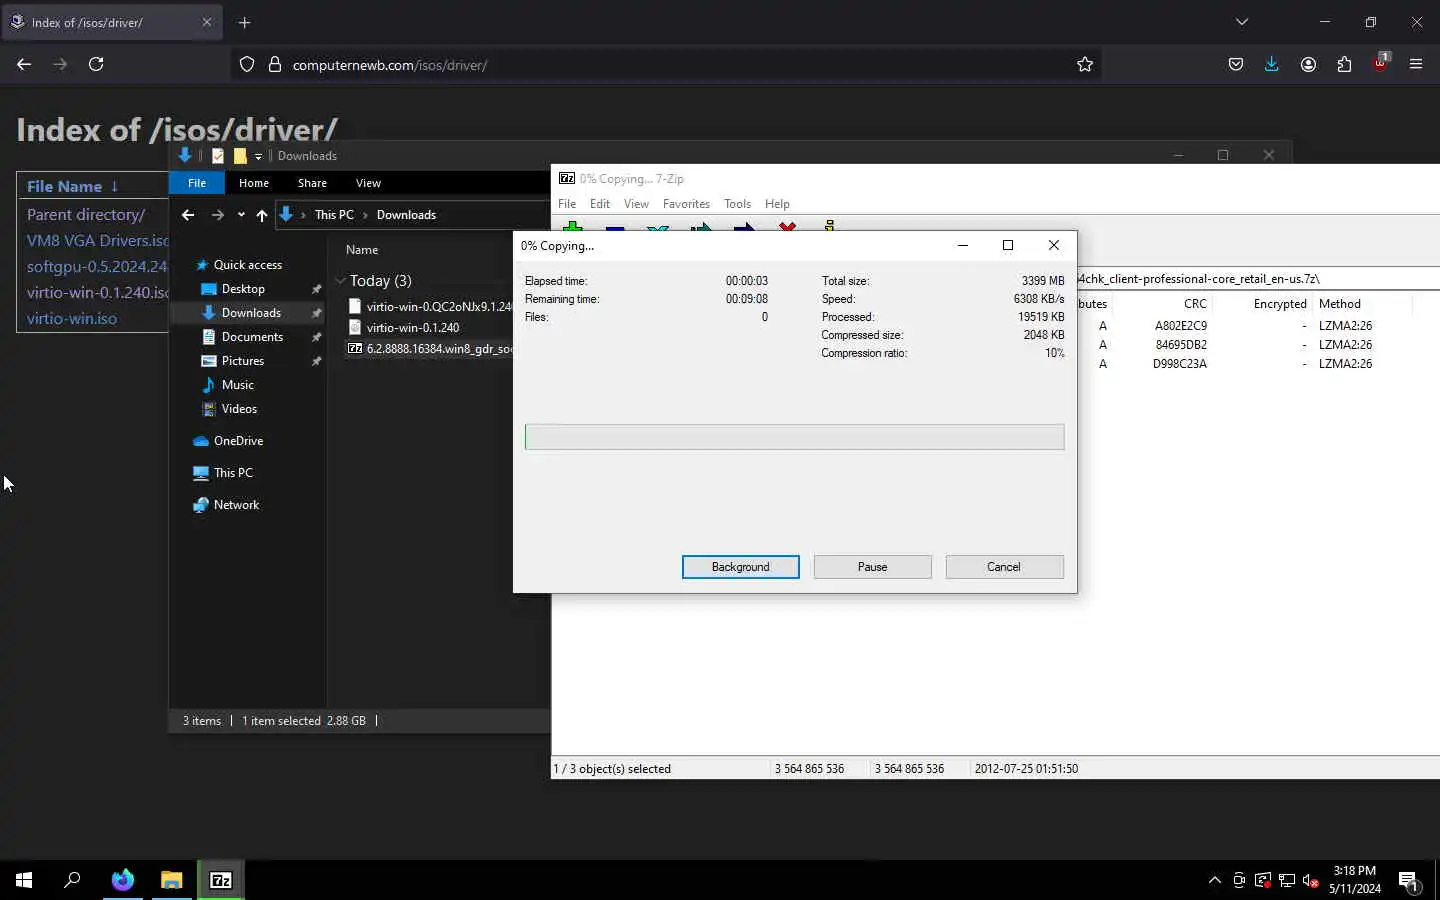Image resolution: width=1440 pixels, height=900 pixels.
Task: Open 7-Zip File menu
Action: pyautogui.click(x=567, y=204)
